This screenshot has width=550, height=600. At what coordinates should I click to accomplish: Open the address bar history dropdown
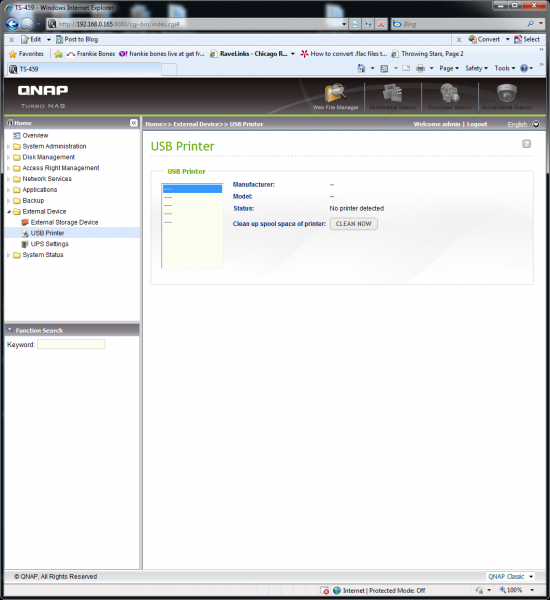[344, 24]
